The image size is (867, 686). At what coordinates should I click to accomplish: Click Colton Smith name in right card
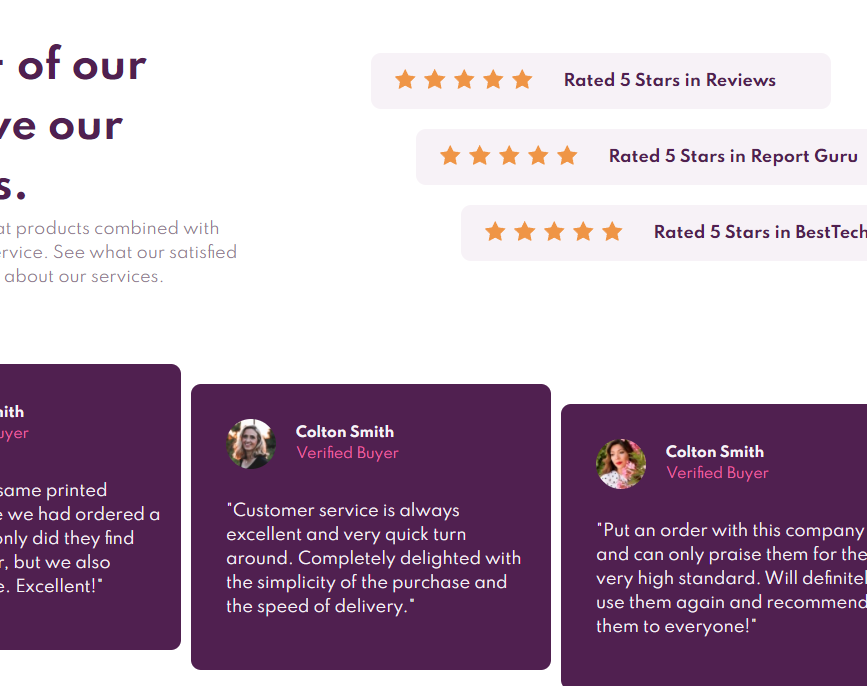click(715, 452)
